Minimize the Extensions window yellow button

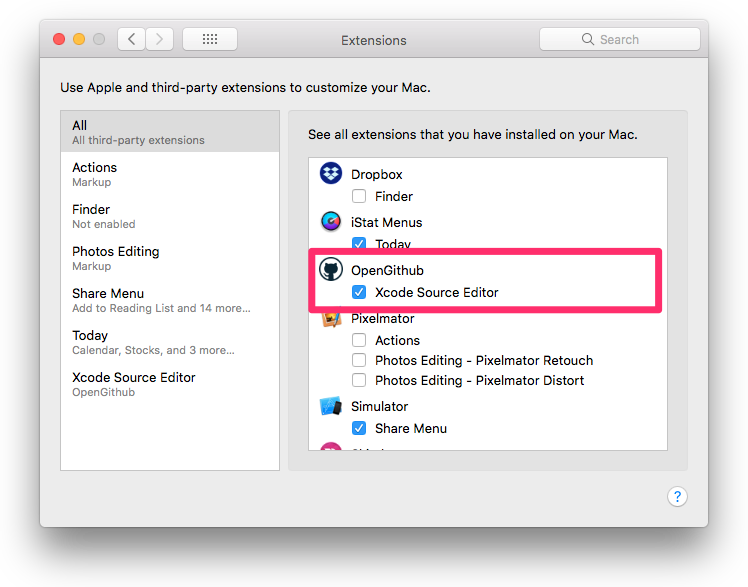click(x=79, y=39)
